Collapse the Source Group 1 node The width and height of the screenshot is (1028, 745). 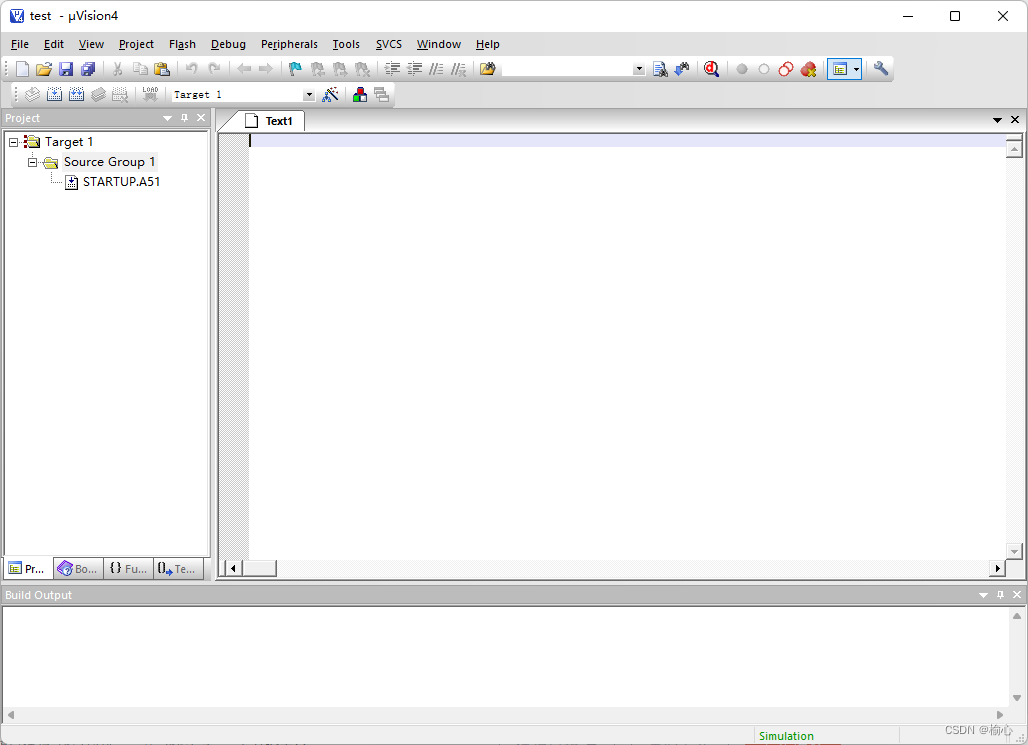pos(32,162)
